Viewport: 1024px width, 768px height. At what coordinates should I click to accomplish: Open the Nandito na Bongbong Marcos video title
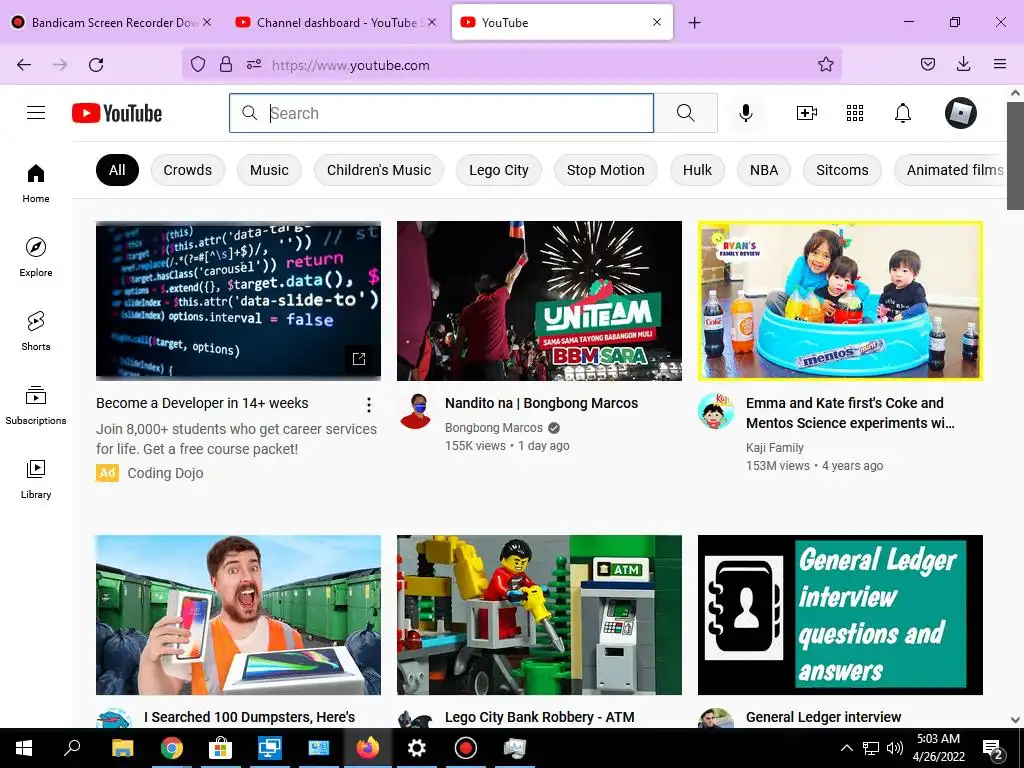[x=541, y=403]
